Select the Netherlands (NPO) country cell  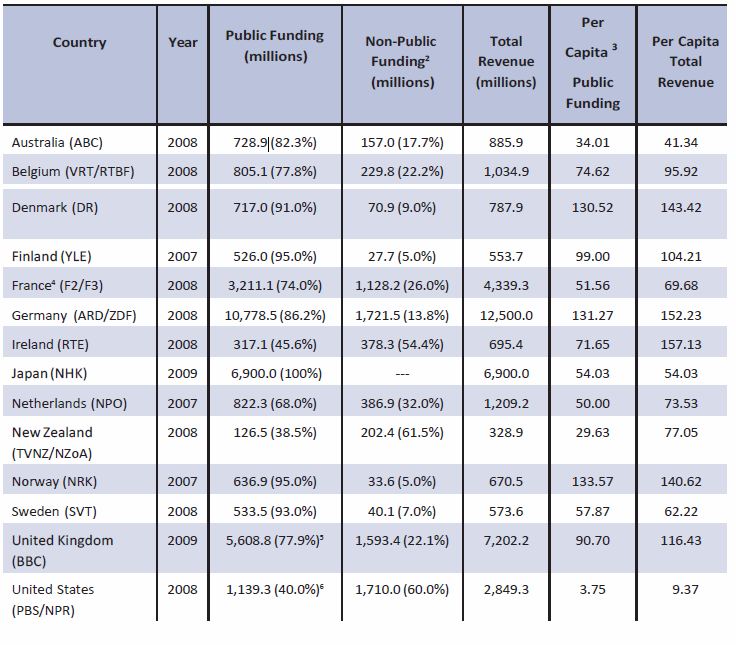point(68,404)
